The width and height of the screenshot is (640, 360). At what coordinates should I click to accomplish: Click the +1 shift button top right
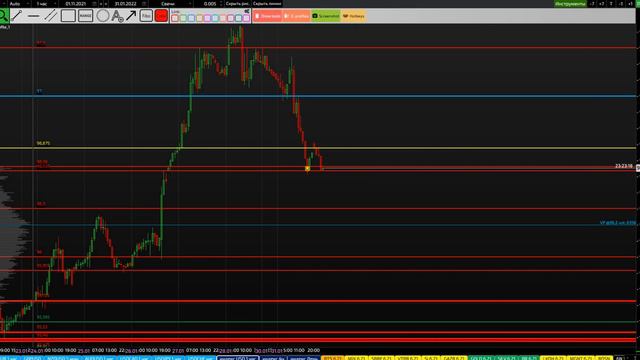(630, 4)
